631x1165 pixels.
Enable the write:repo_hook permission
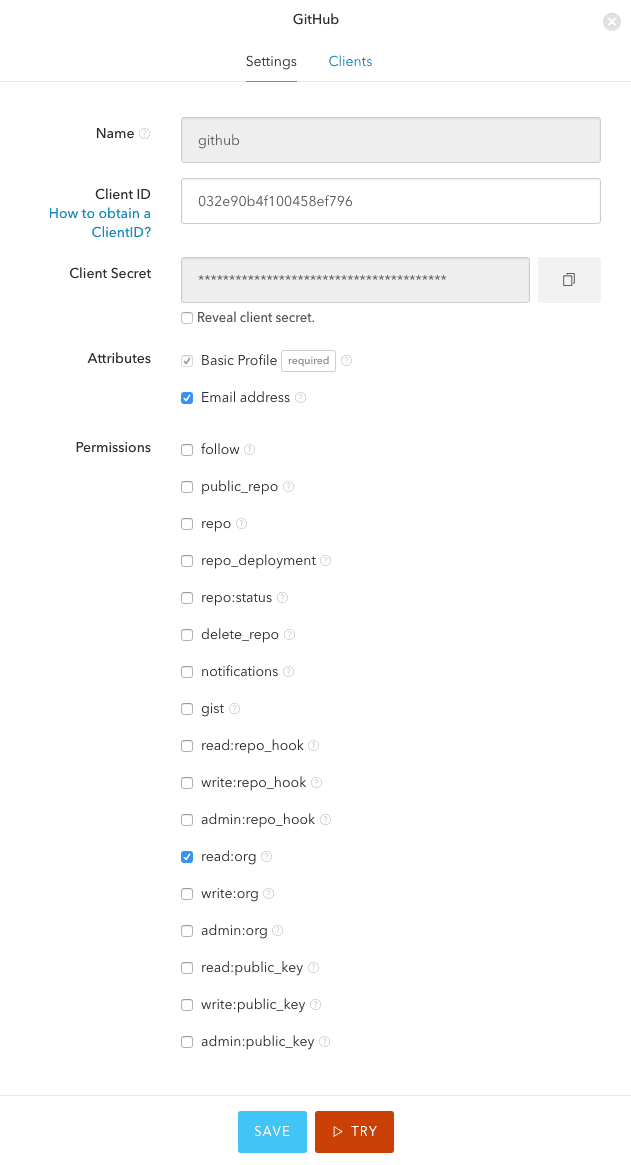(x=187, y=782)
